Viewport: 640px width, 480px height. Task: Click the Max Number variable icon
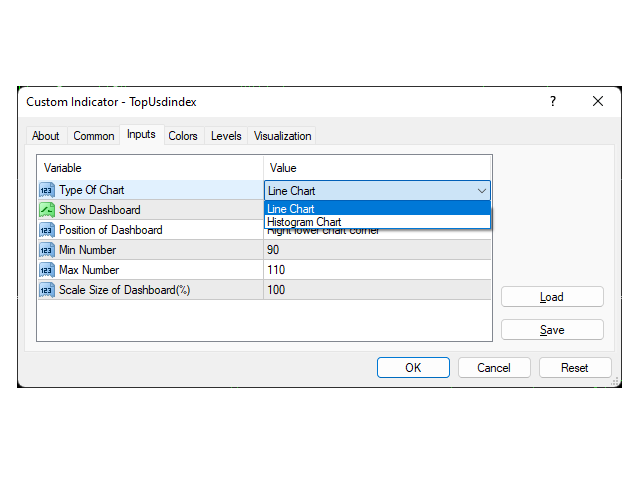click(x=47, y=270)
